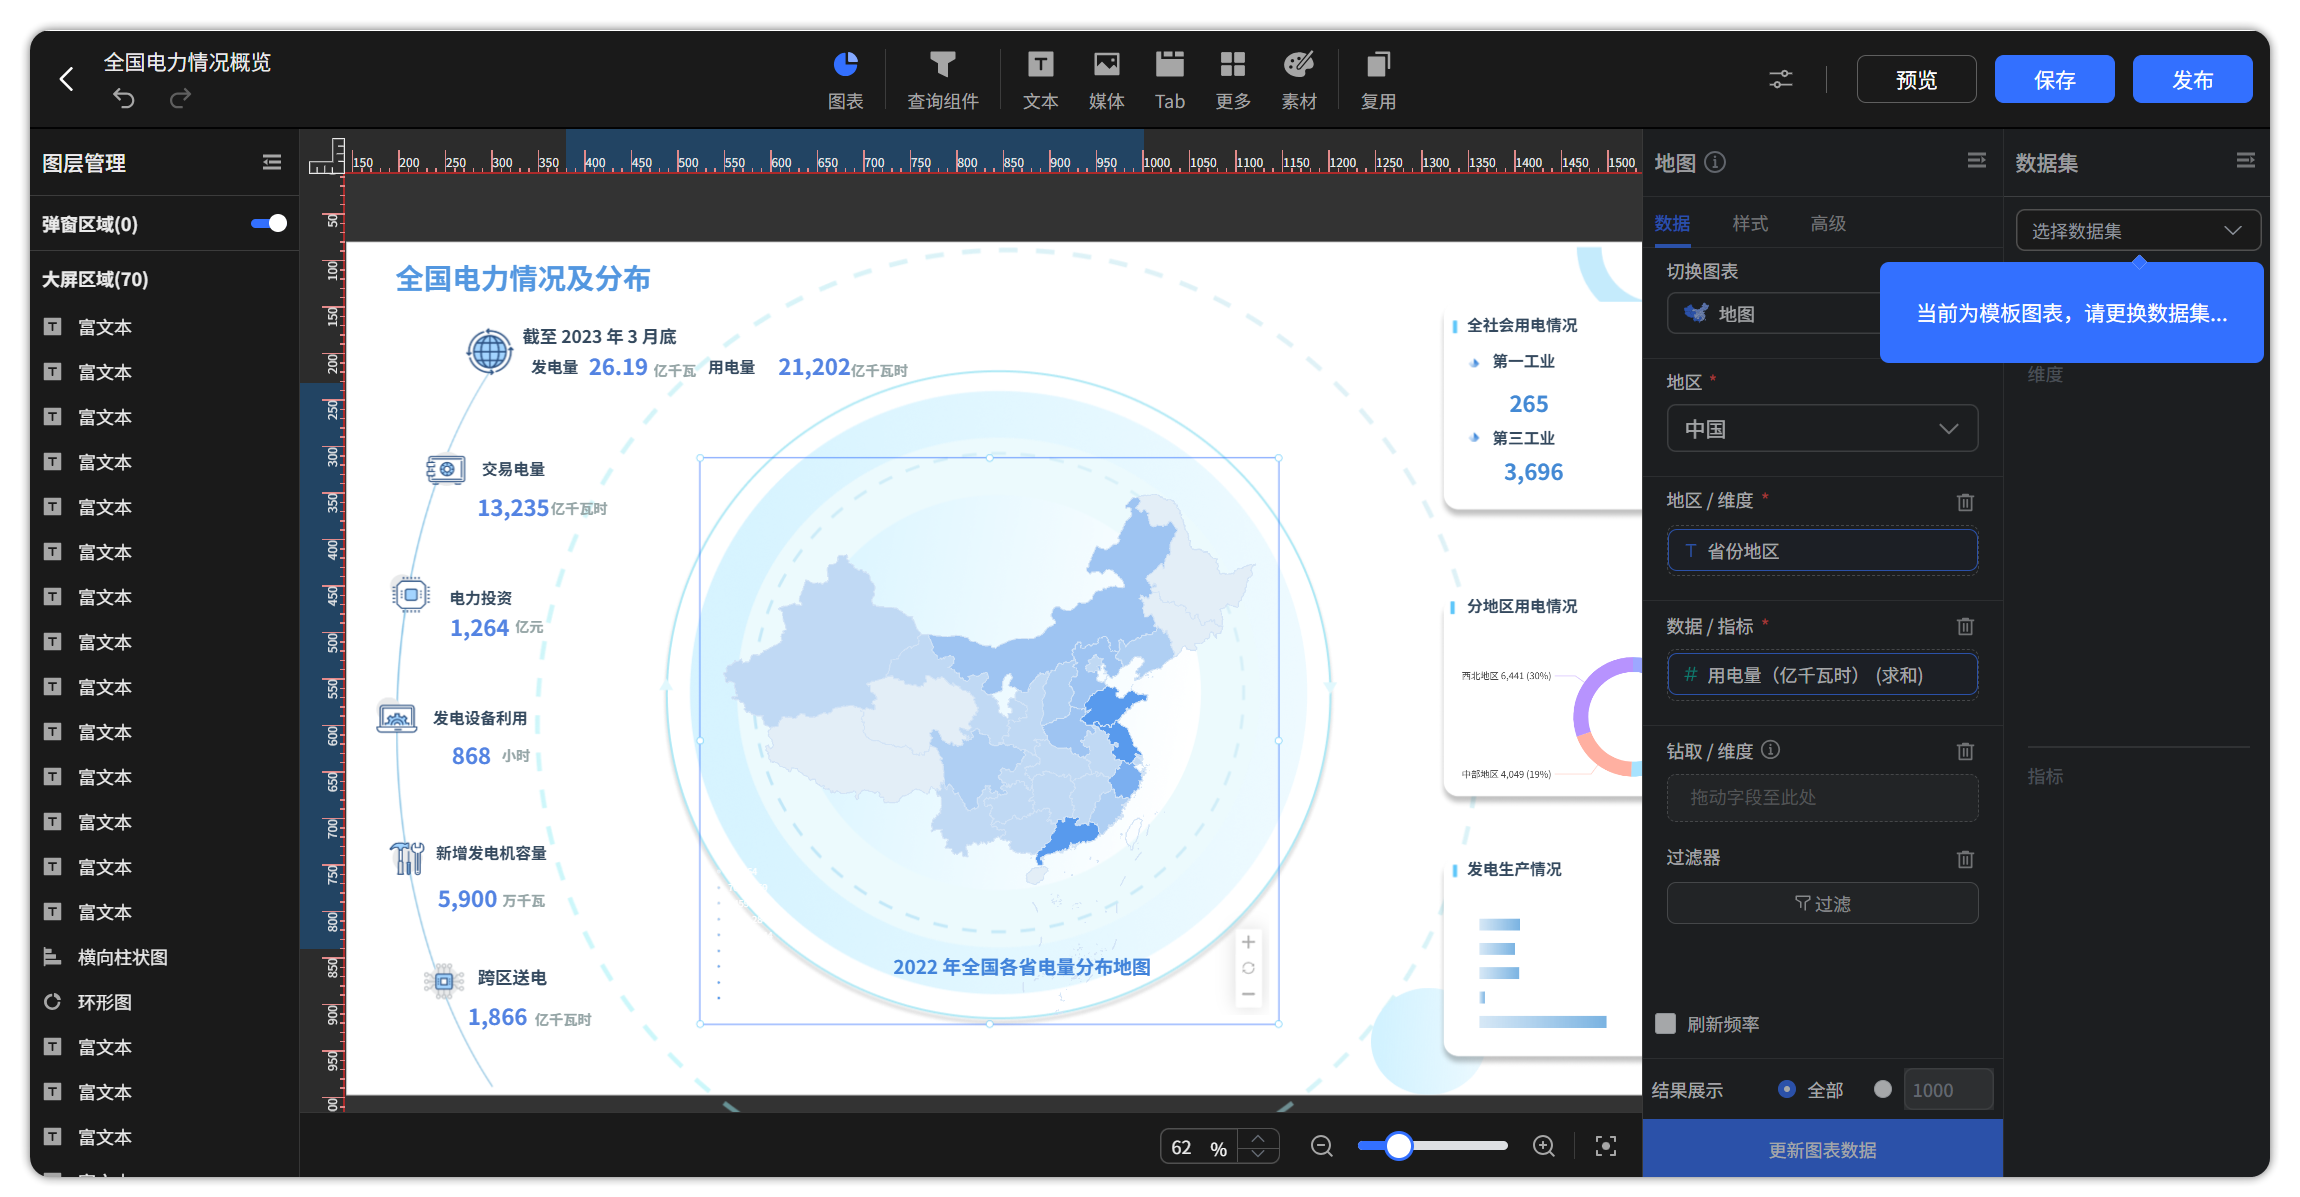Zoom in on the canvas
Image resolution: width=2300 pixels, height=1197 pixels.
tap(1544, 1147)
